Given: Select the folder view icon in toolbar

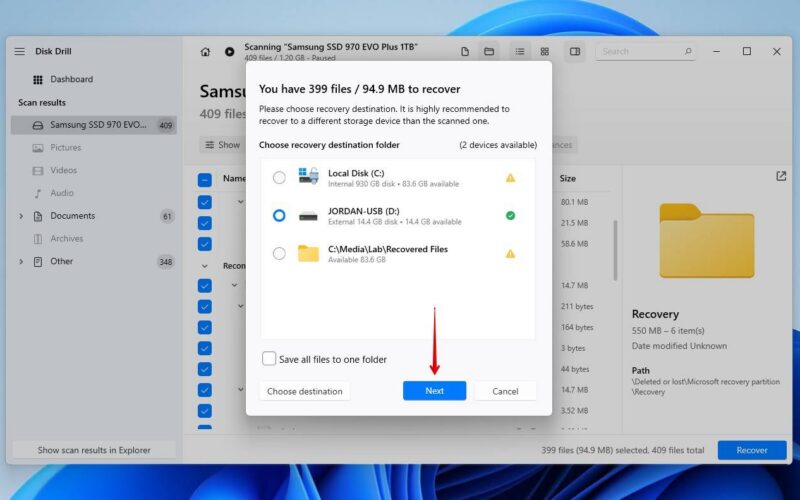Looking at the screenshot, I should (x=489, y=52).
